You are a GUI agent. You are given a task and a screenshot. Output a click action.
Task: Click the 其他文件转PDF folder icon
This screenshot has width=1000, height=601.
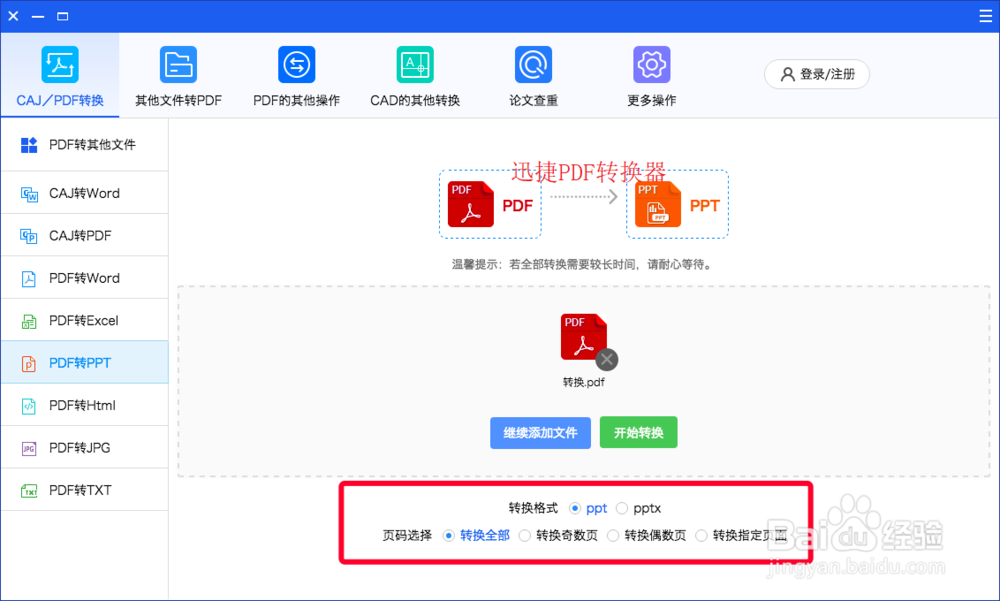(x=178, y=64)
